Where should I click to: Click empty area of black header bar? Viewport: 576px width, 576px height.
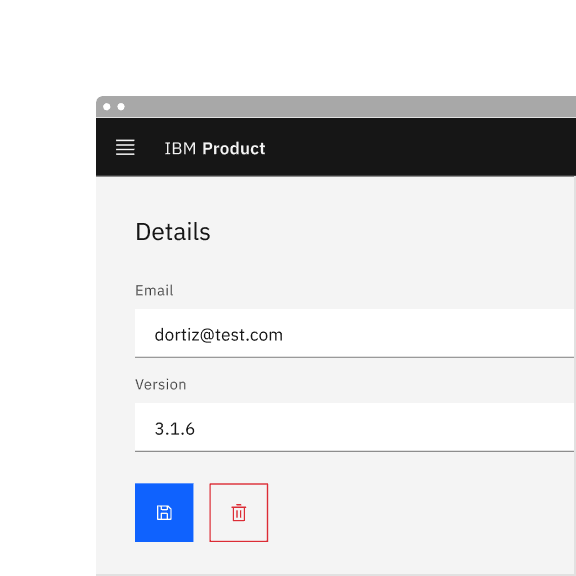419,148
